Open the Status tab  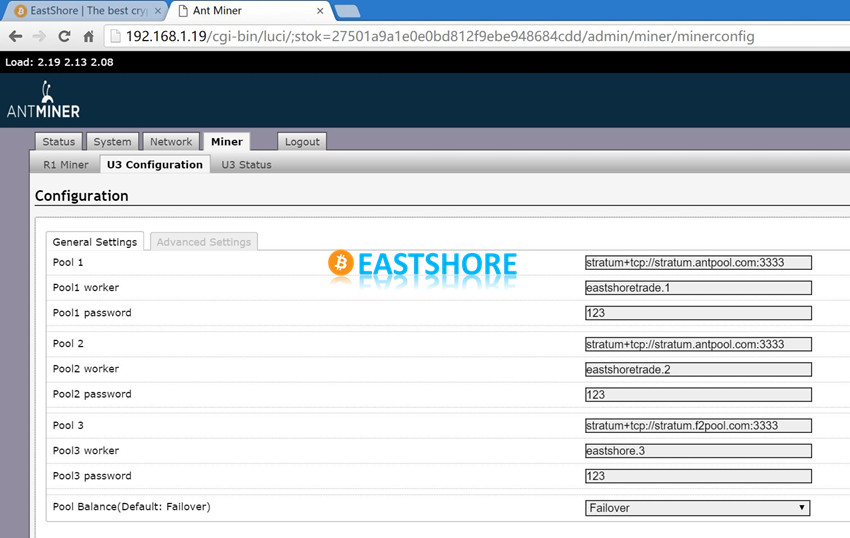click(x=59, y=142)
